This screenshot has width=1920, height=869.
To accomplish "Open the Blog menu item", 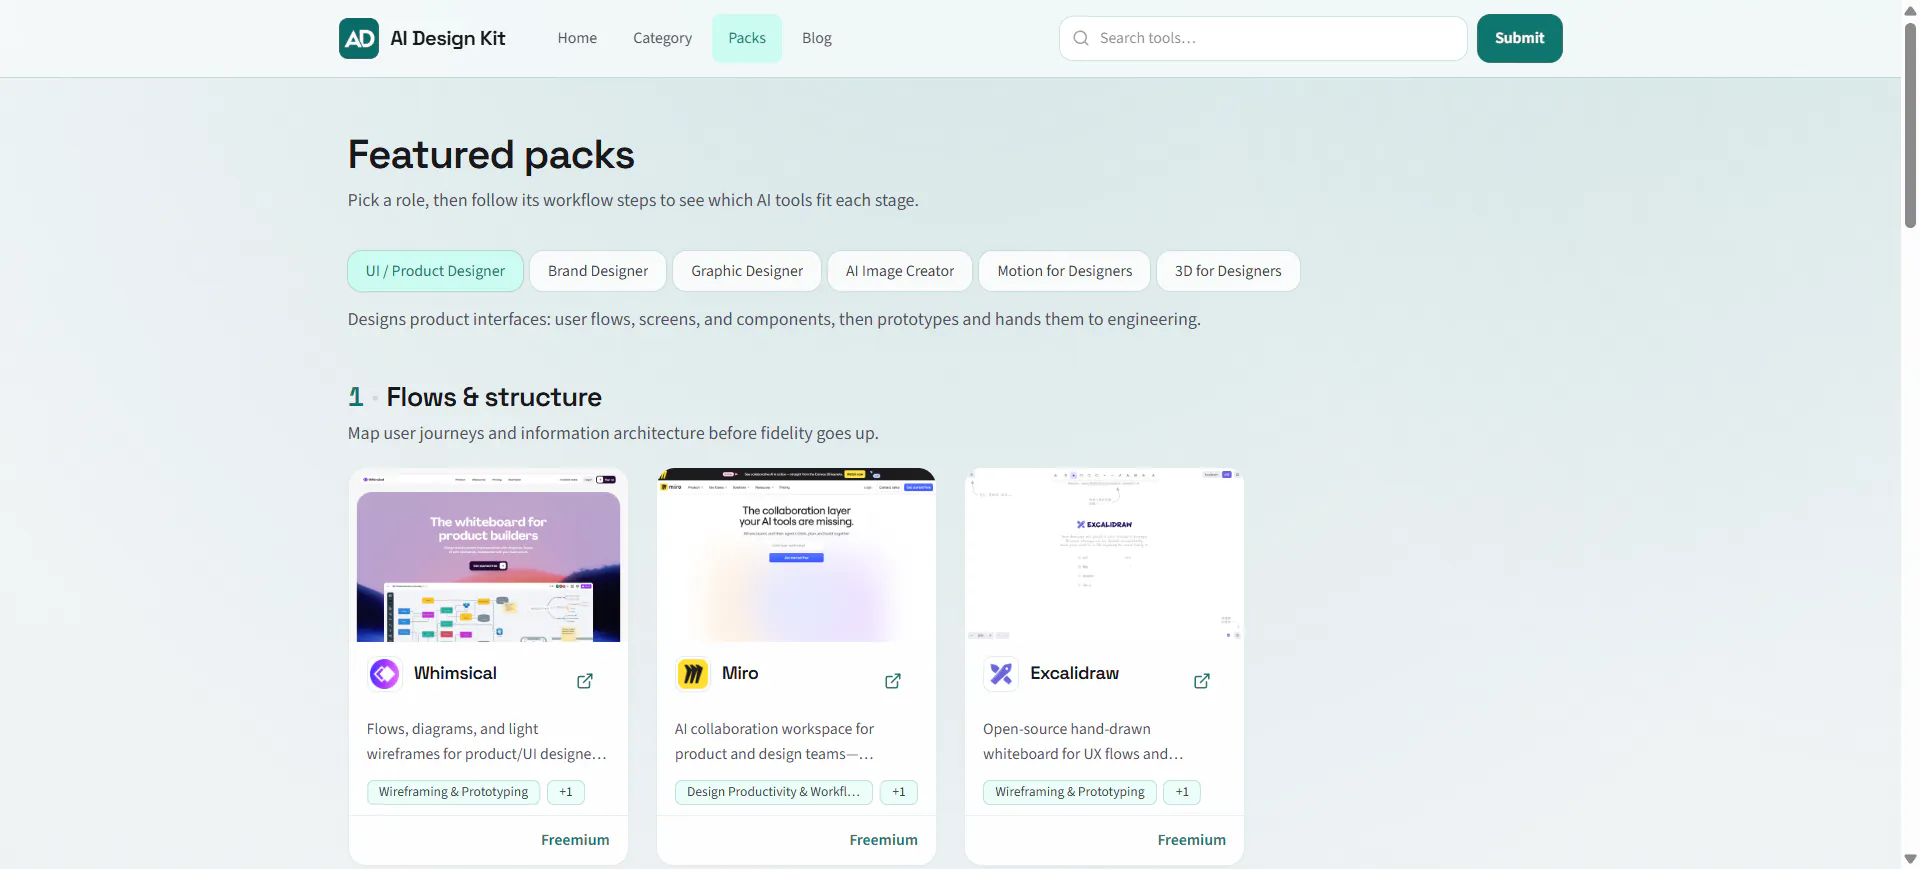I will [817, 38].
